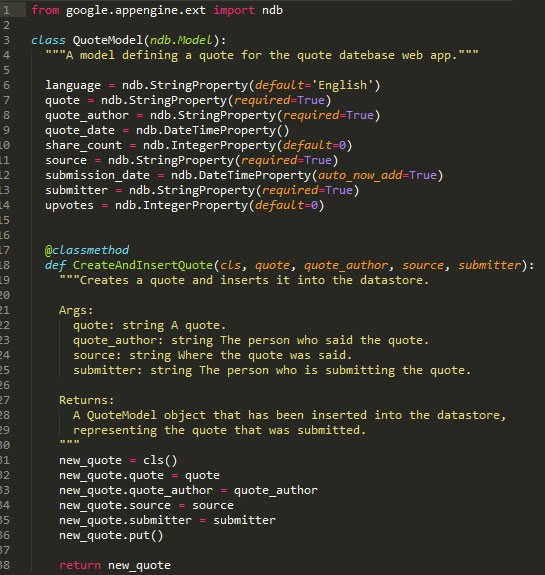The width and height of the screenshot is (545, 575).
Task: Click 'ndb.Model' in the class definition
Action: 181,40
